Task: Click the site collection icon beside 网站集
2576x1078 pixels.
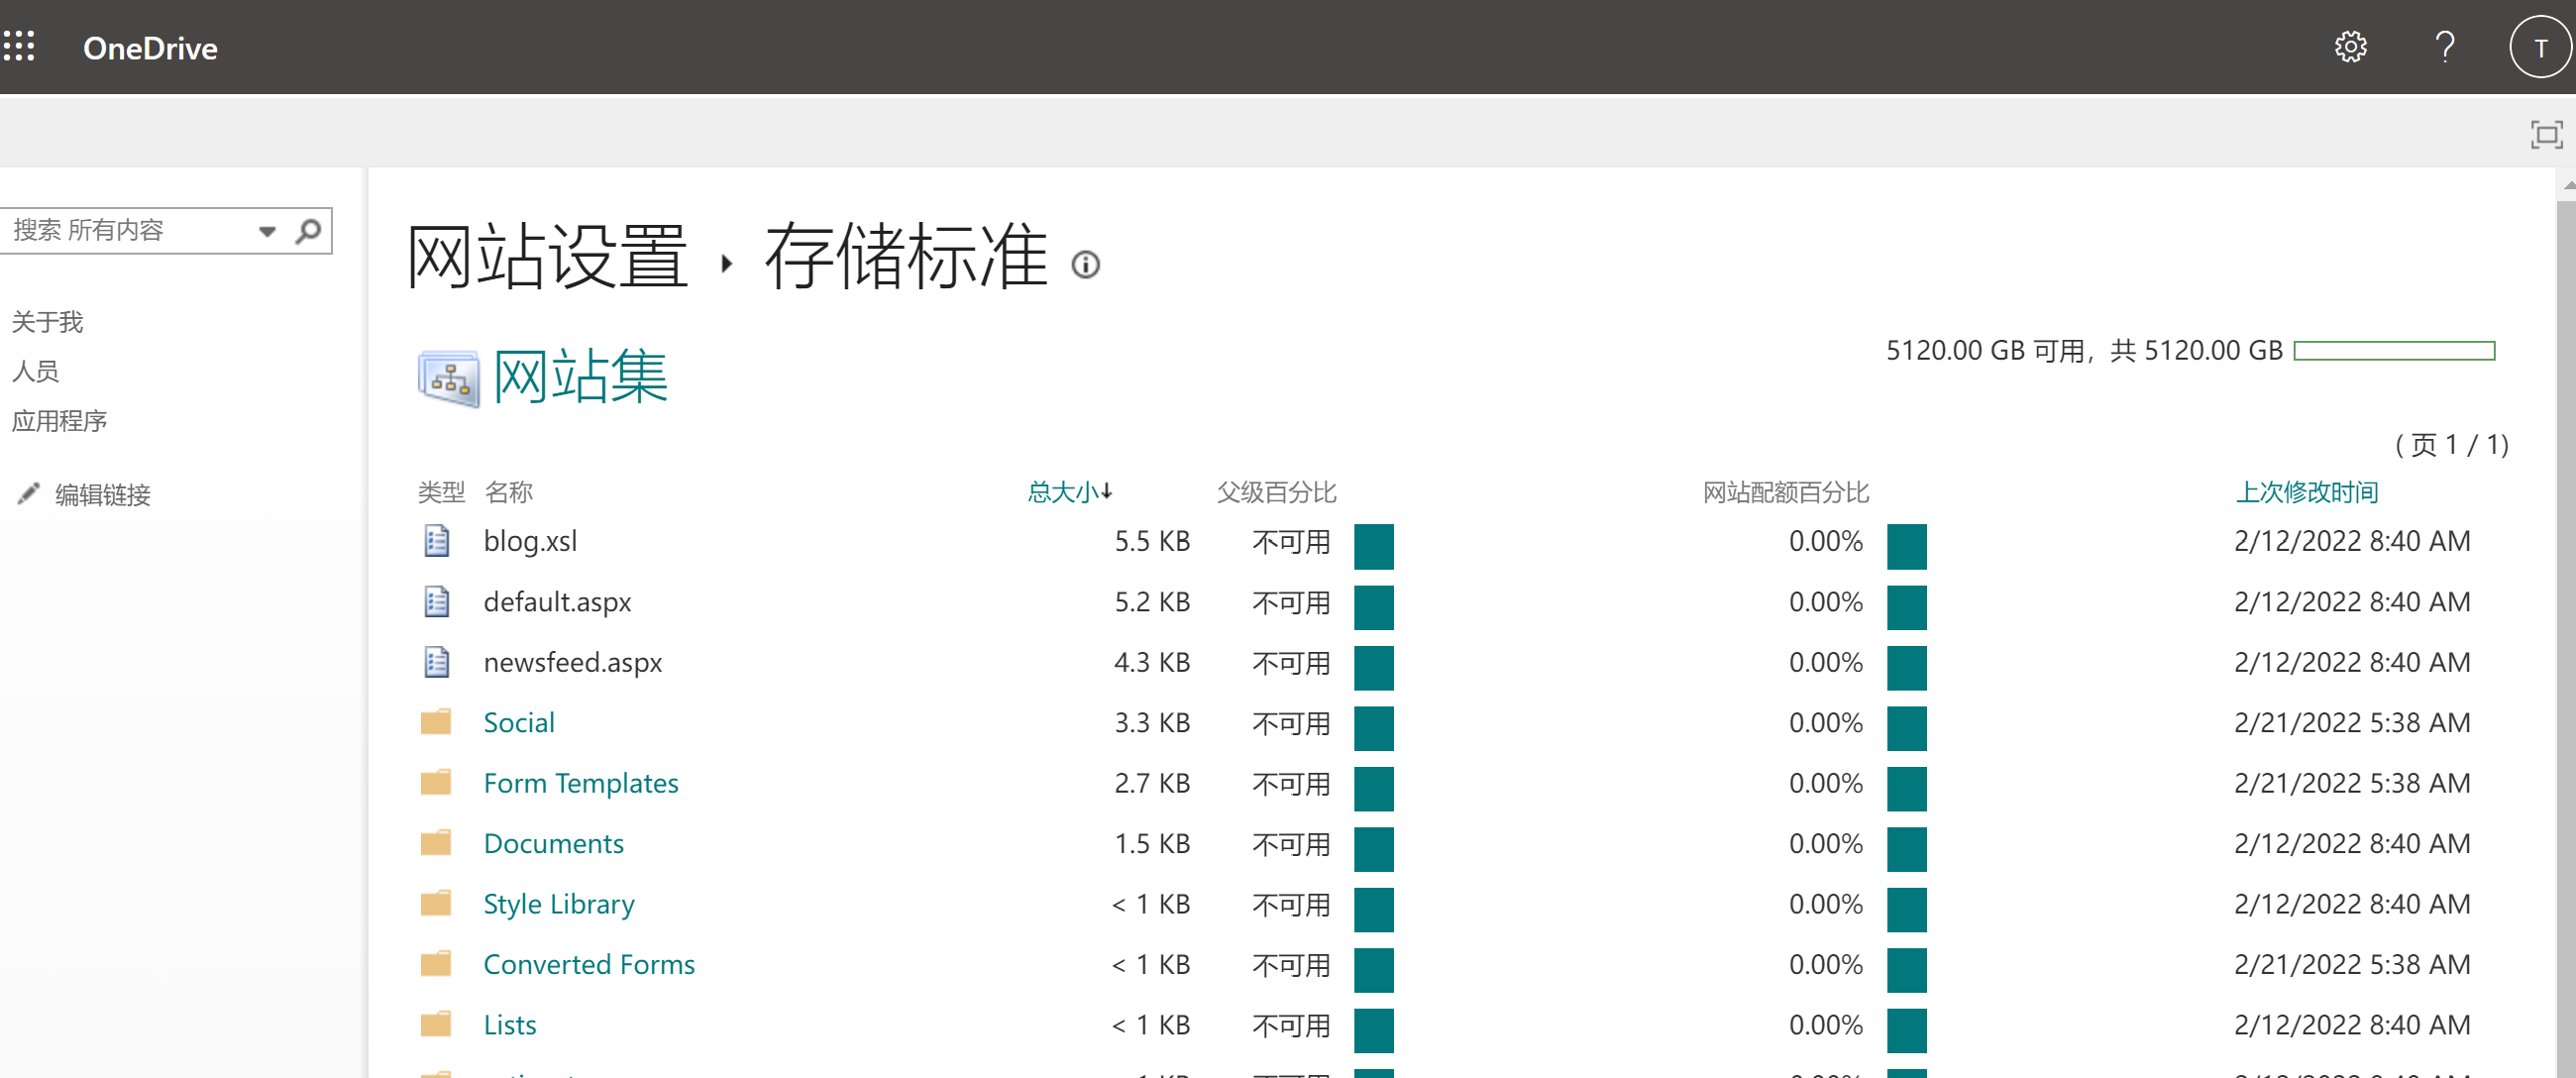Action: [447, 378]
